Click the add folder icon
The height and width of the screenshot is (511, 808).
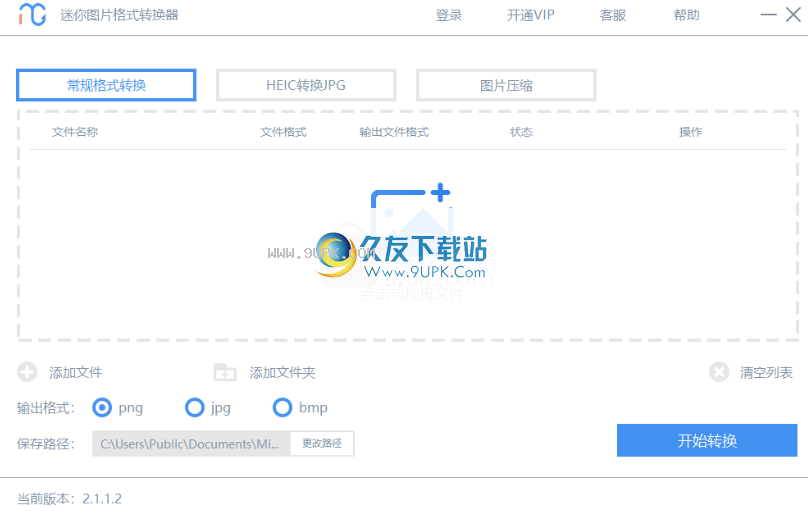(225, 372)
